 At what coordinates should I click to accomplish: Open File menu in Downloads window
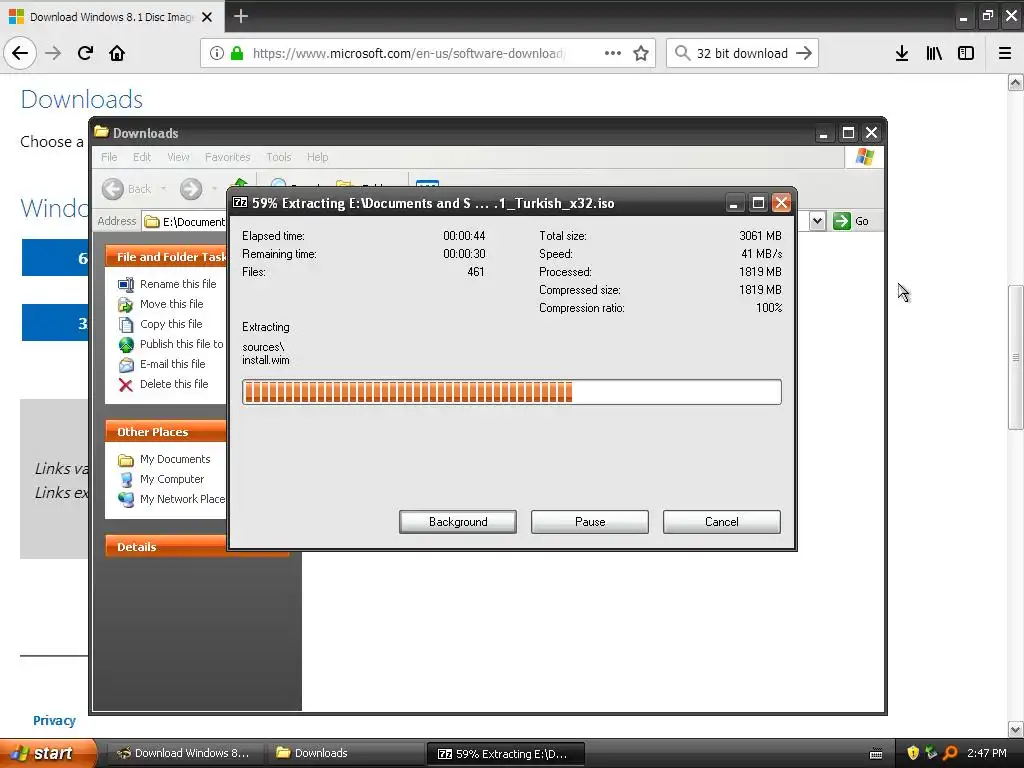[x=109, y=157]
